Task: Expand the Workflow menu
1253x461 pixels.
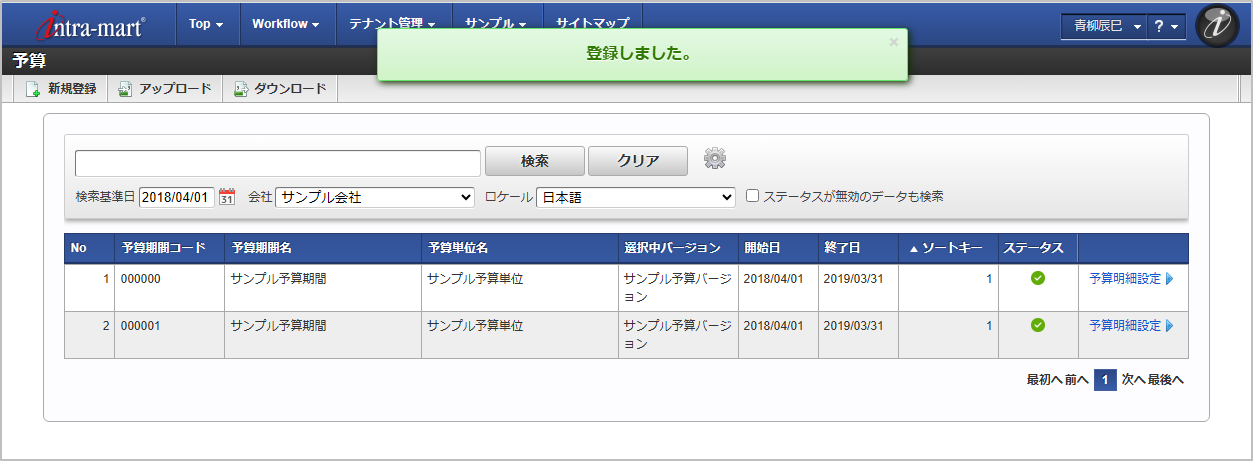Action: point(286,23)
